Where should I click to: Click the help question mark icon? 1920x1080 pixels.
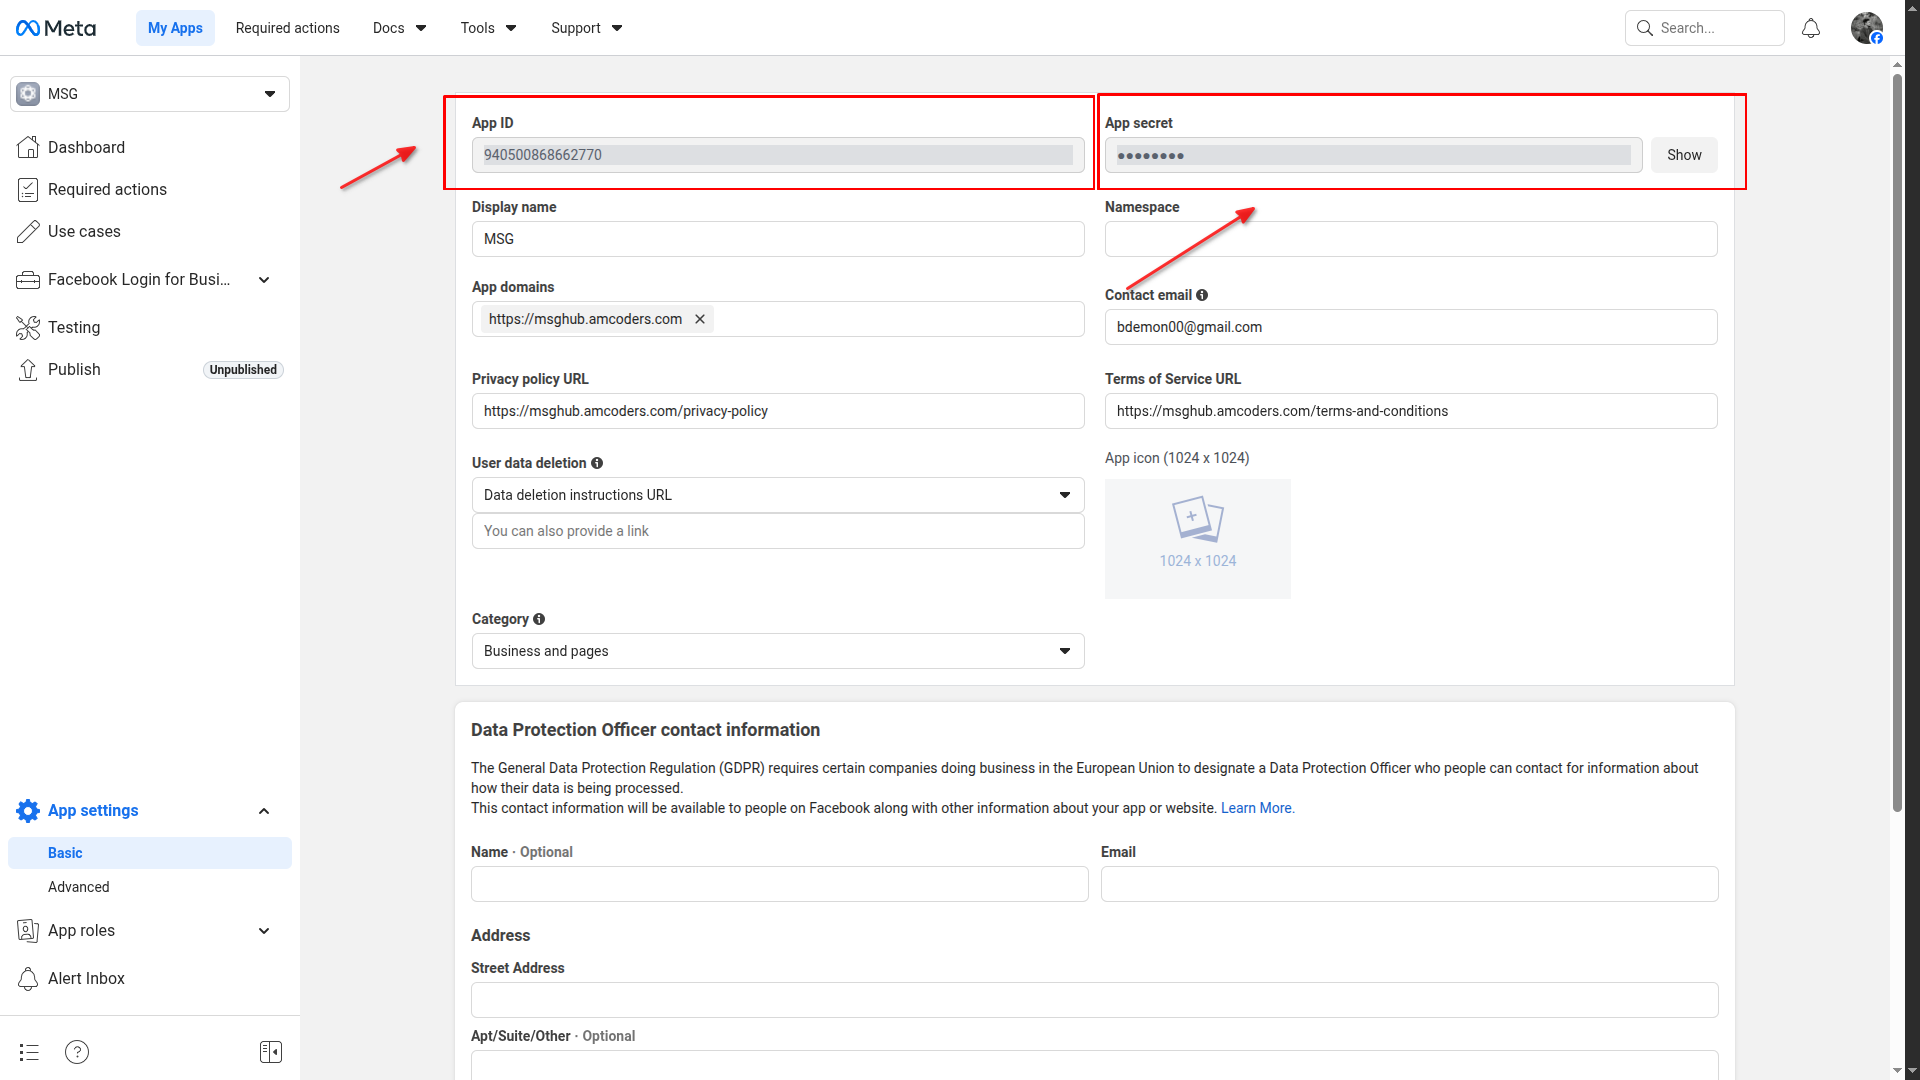pyautogui.click(x=77, y=1052)
